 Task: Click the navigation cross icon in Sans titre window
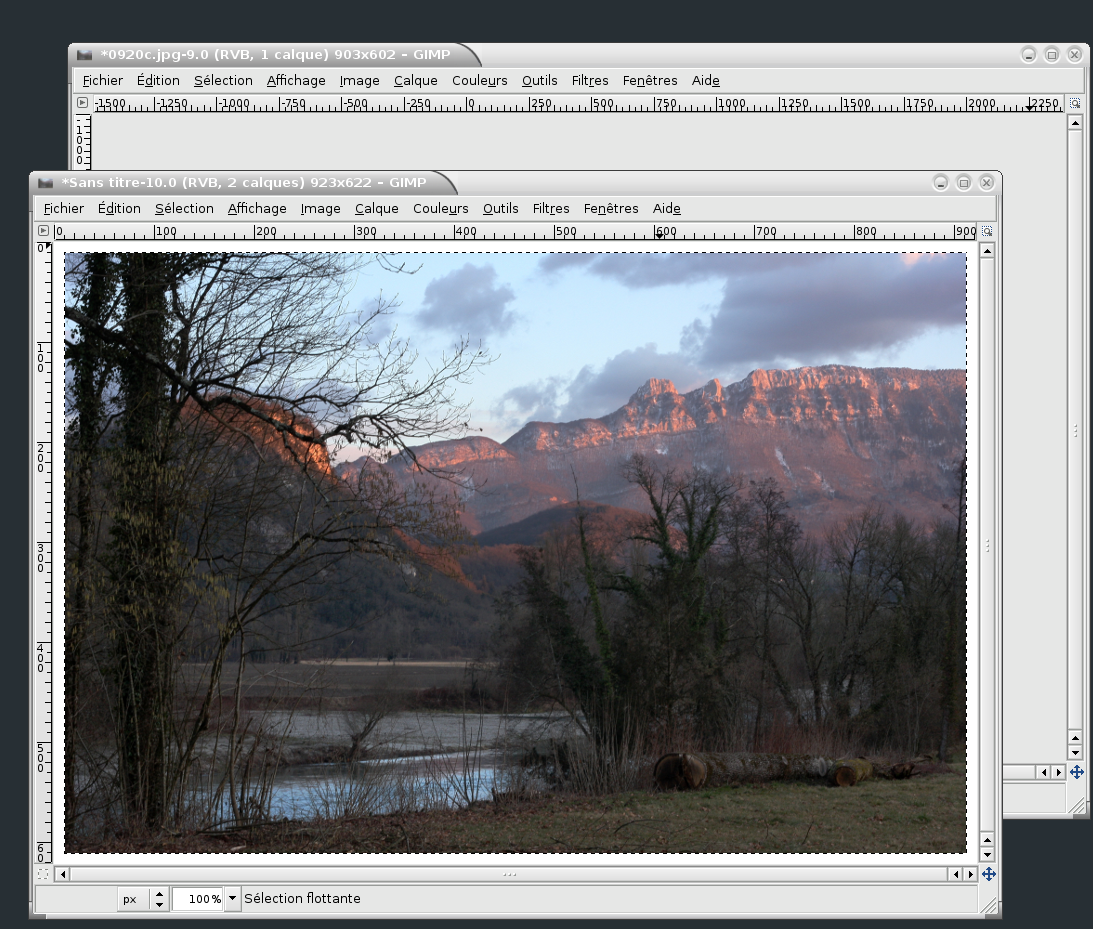point(988,874)
